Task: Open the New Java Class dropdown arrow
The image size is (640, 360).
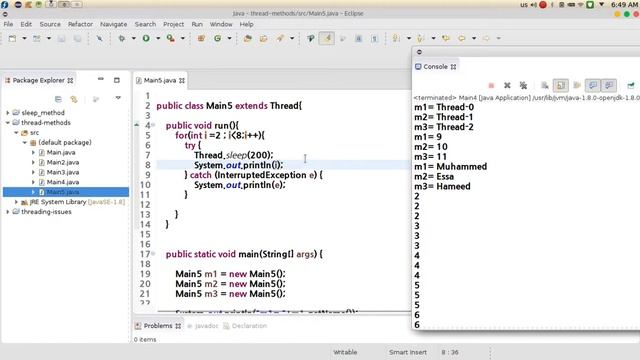Action: click(x=229, y=38)
